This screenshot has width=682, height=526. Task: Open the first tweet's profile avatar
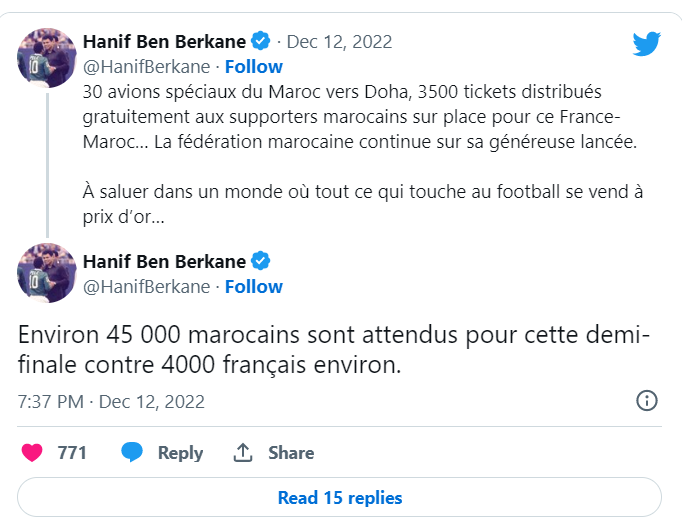point(47,56)
